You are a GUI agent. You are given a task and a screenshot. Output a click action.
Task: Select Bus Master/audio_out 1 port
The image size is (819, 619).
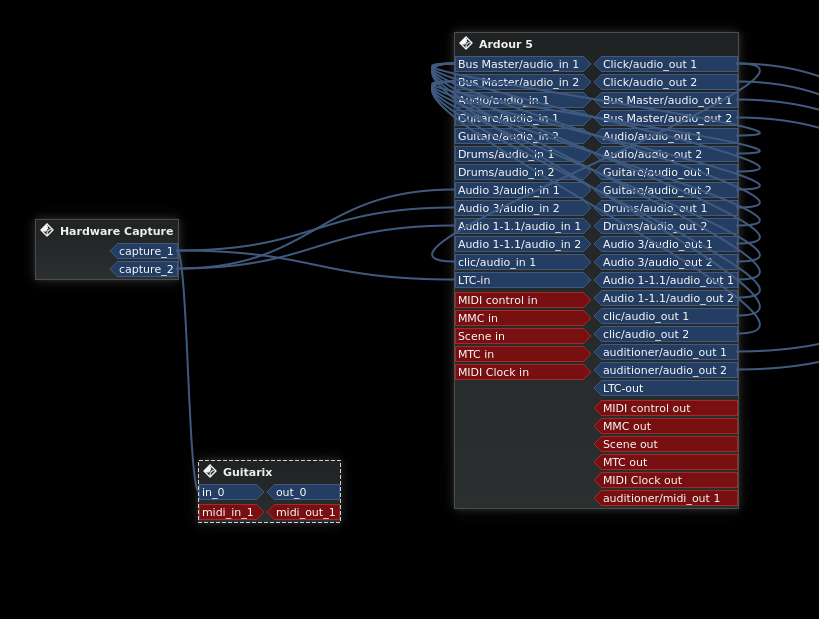point(666,100)
